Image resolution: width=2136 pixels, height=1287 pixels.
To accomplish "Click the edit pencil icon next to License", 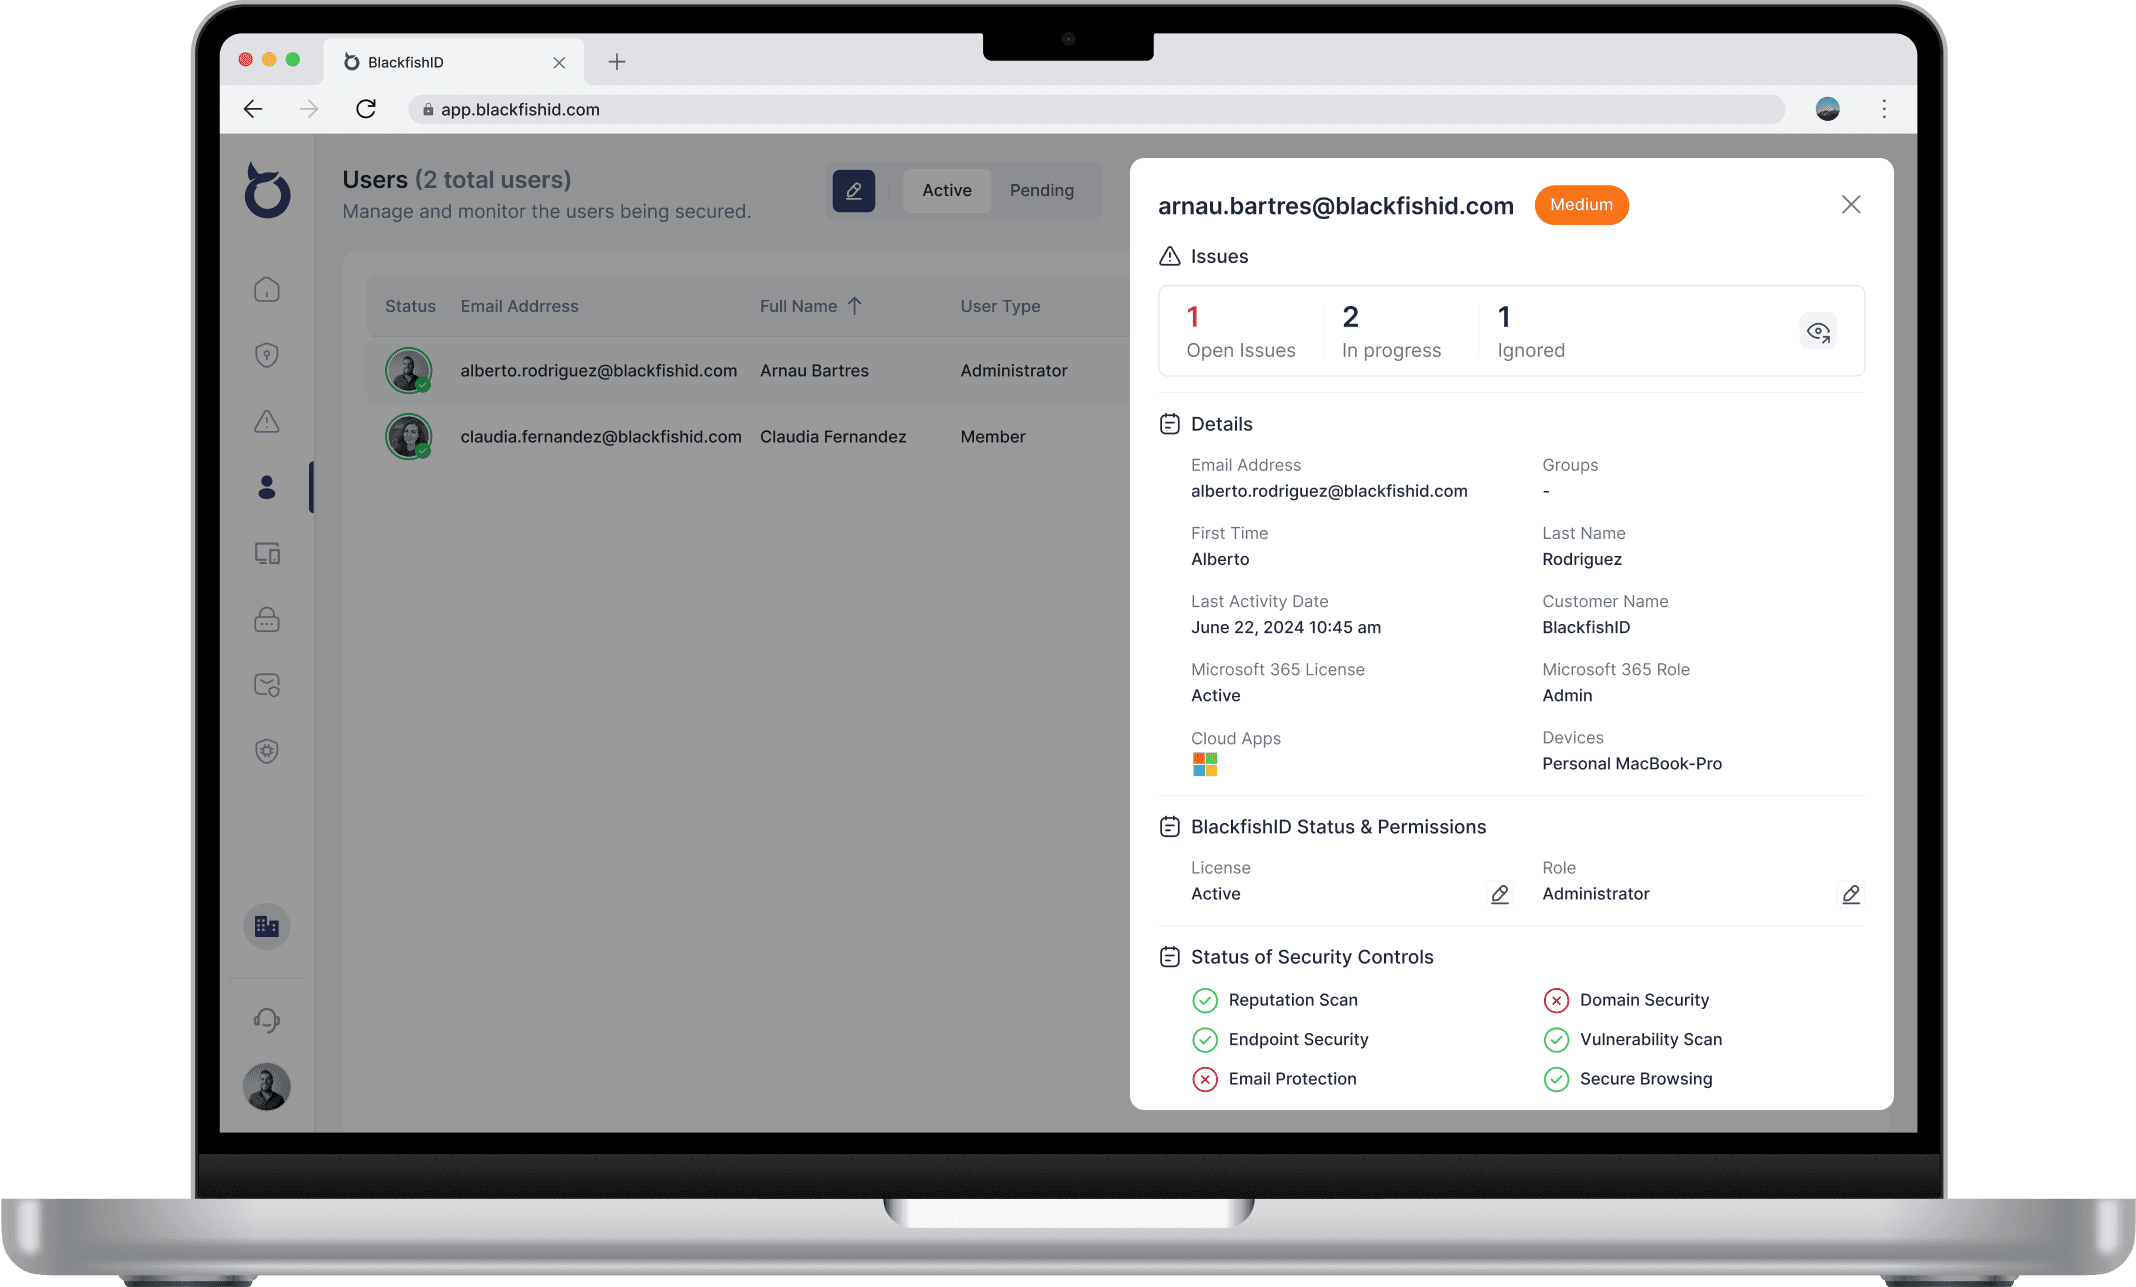I will click(1500, 895).
